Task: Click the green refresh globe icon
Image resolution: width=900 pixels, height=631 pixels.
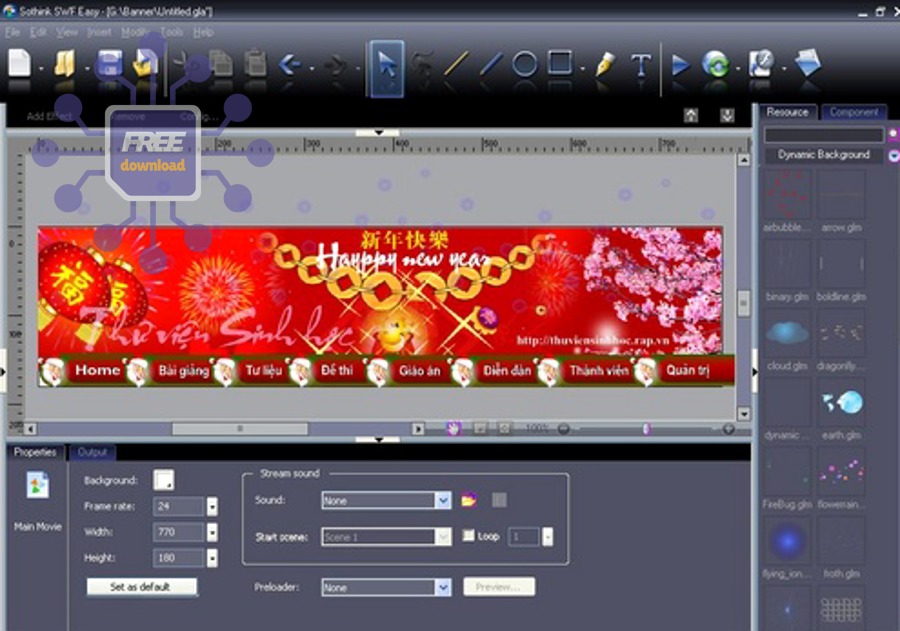Action: pyautogui.click(x=716, y=64)
